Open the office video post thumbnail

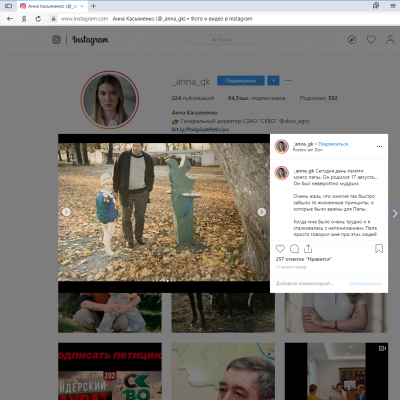[x=336, y=371]
